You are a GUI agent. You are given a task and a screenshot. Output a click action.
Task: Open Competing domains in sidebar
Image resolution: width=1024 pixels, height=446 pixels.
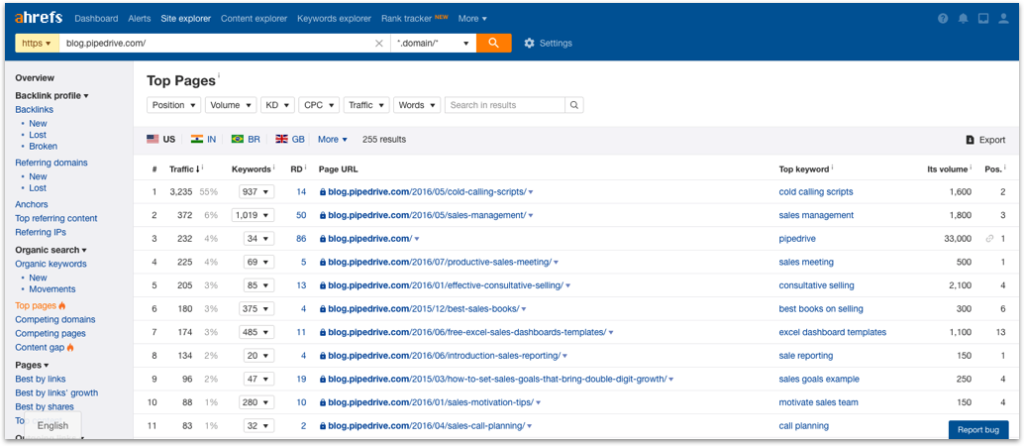click(x=56, y=319)
